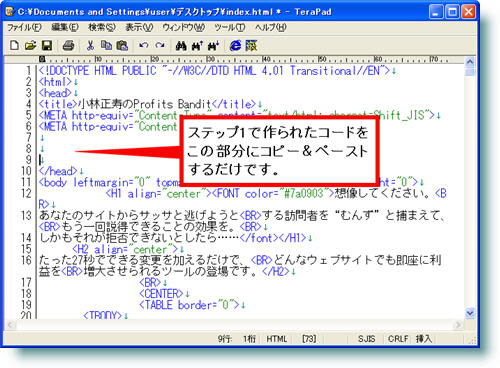The image size is (500, 368).
Task: Click the vertical scrollbar down arrow
Action: [470, 313]
